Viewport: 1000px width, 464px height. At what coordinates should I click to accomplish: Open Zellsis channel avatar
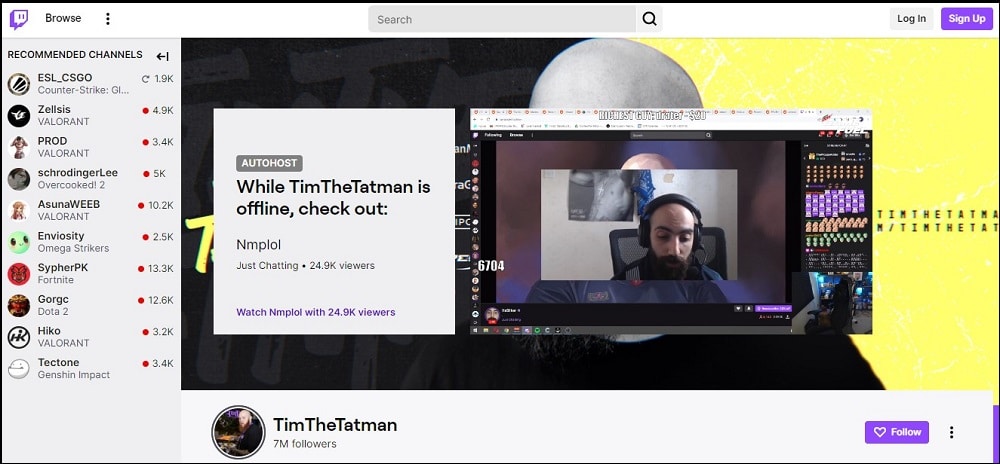(x=18, y=115)
